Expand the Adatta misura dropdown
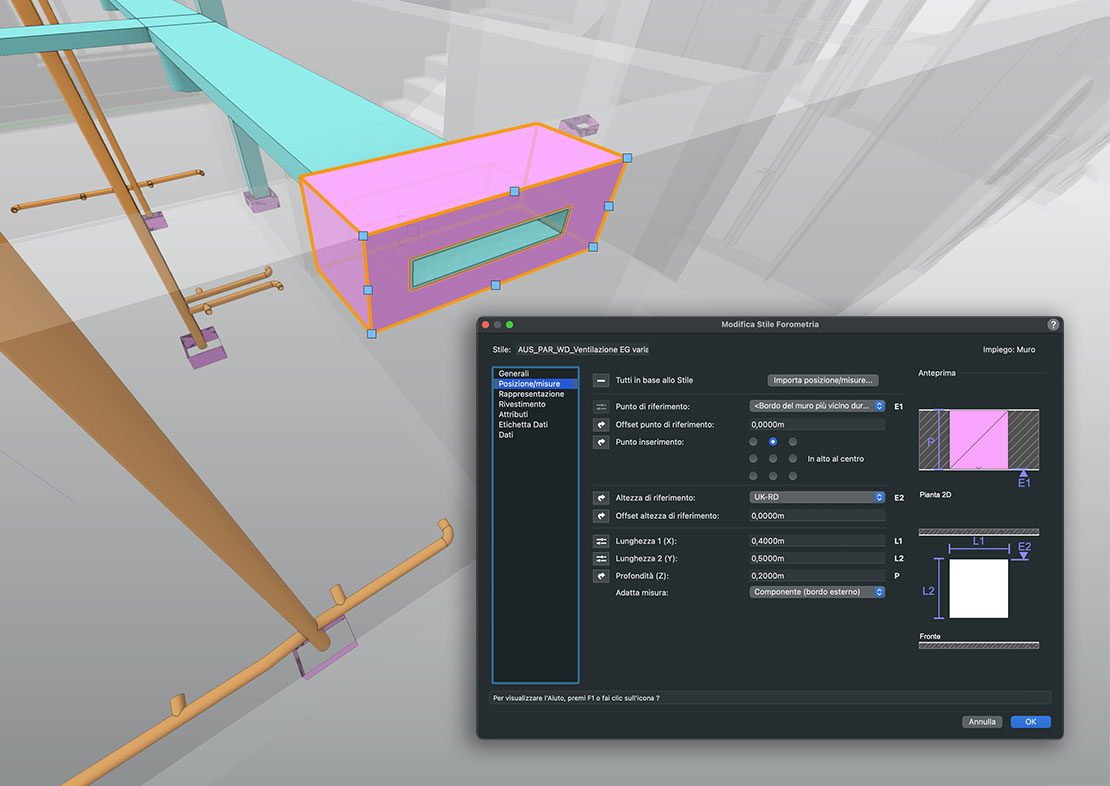This screenshot has height=786, width=1110. (x=817, y=592)
